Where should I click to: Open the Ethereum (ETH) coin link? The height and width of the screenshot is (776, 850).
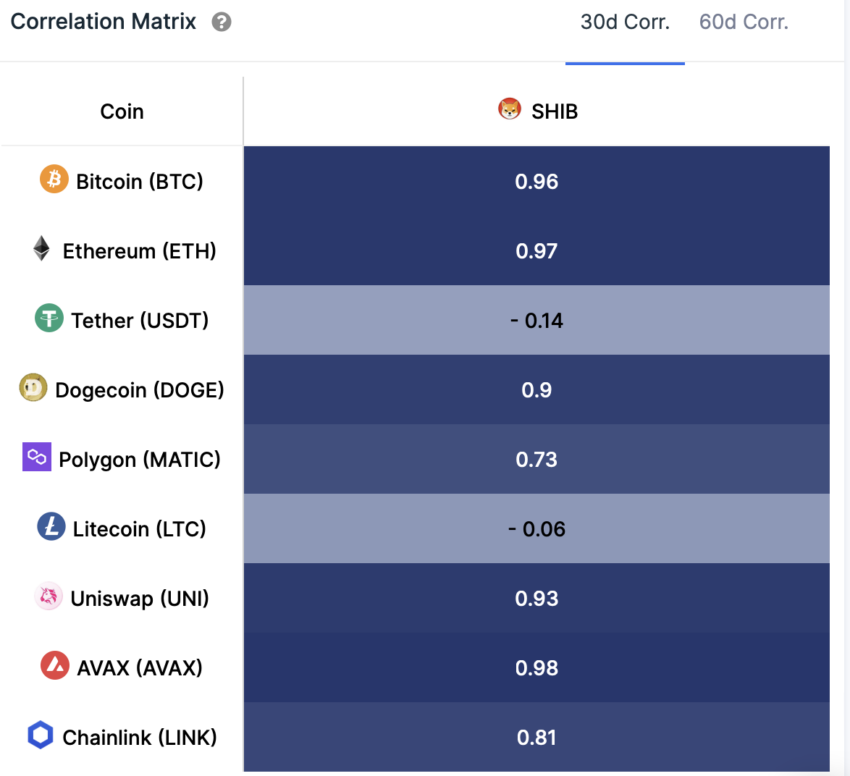[x=139, y=251]
